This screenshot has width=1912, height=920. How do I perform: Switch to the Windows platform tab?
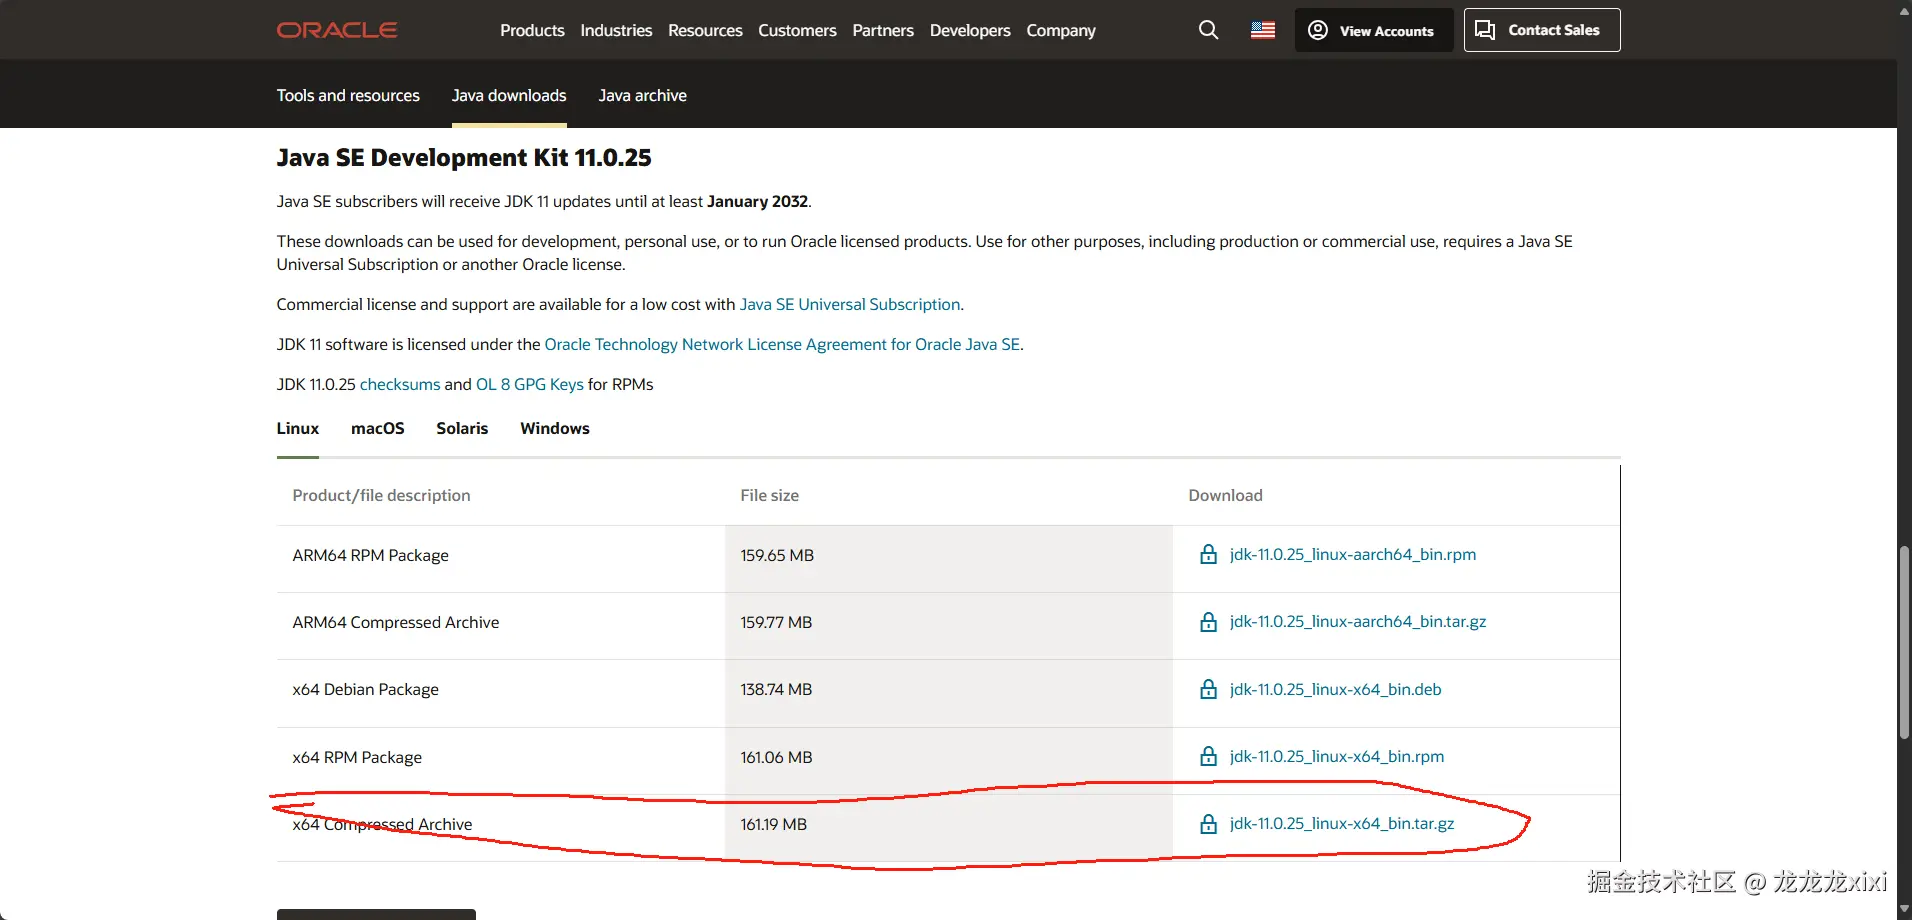click(555, 428)
